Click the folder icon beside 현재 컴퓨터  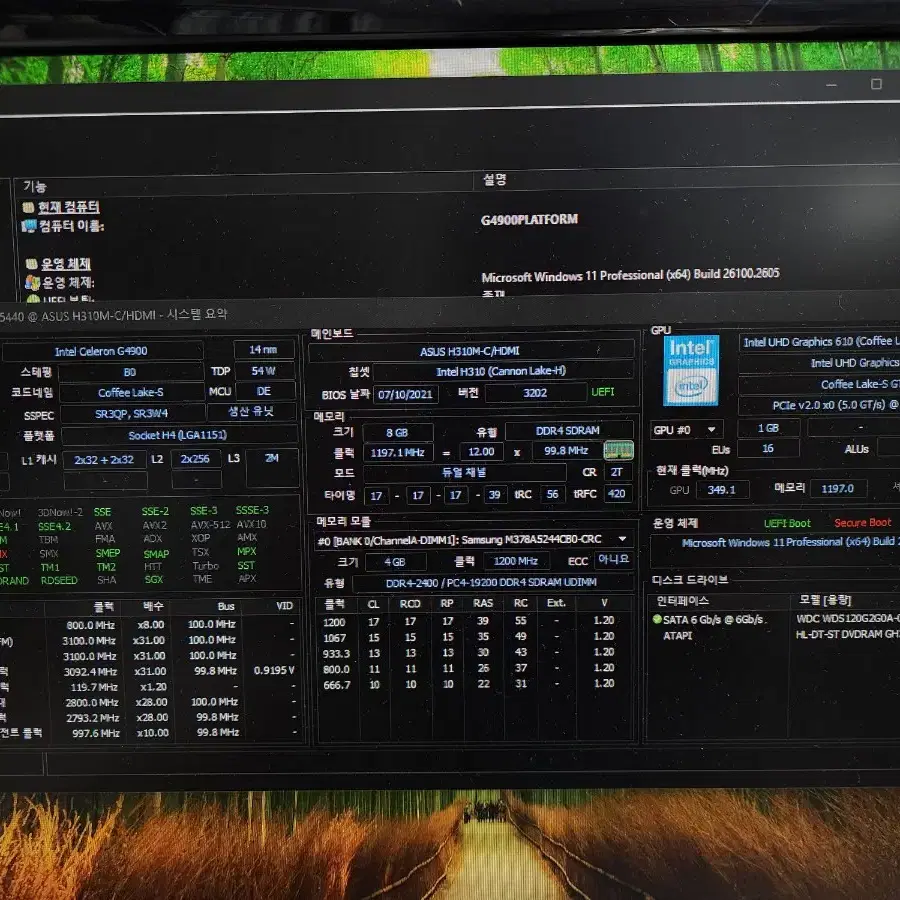point(28,207)
